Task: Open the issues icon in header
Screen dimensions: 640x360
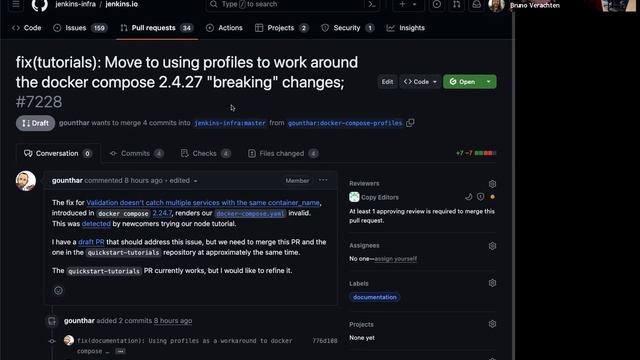Action: (437, 4)
